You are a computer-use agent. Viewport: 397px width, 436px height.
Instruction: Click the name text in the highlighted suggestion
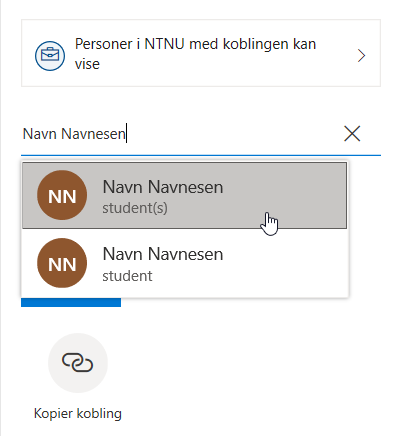pyautogui.click(x=163, y=187)
